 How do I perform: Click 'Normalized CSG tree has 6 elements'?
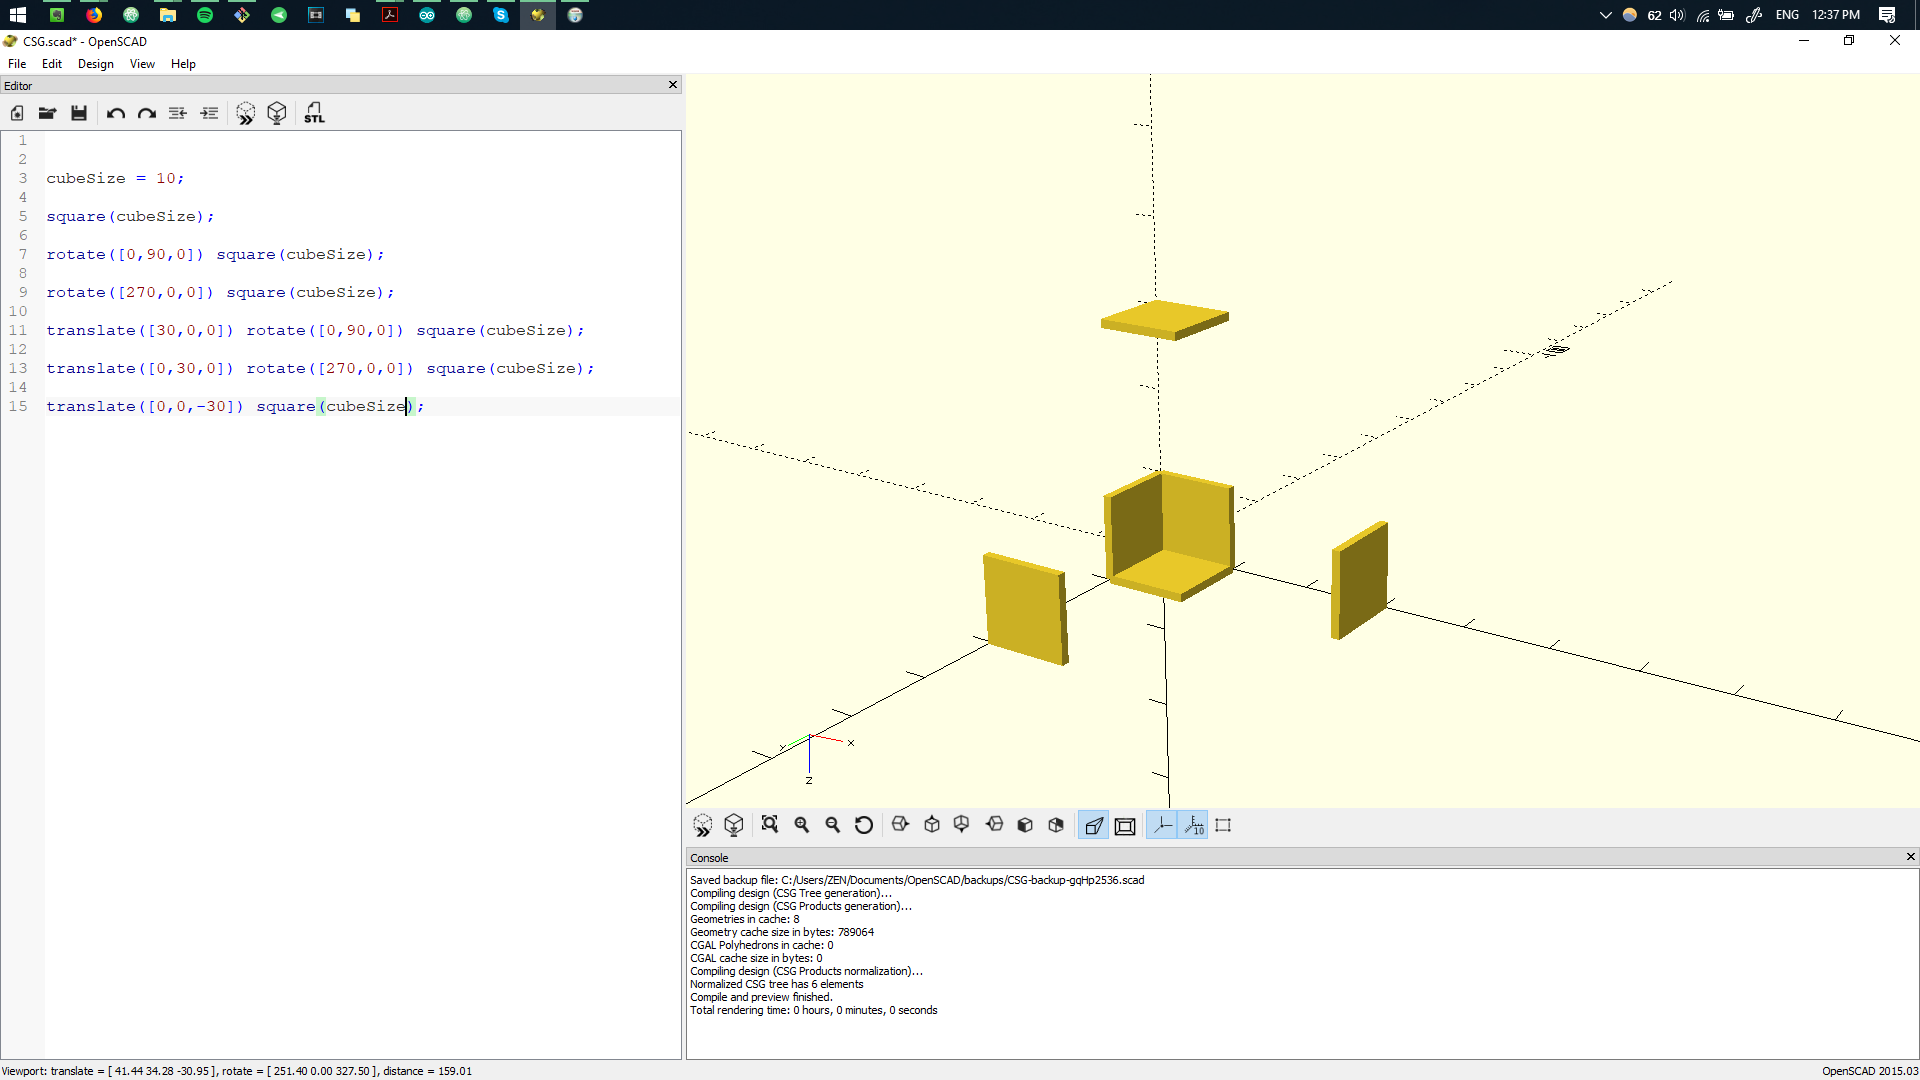pyautogui.click(x=776, y=984)
